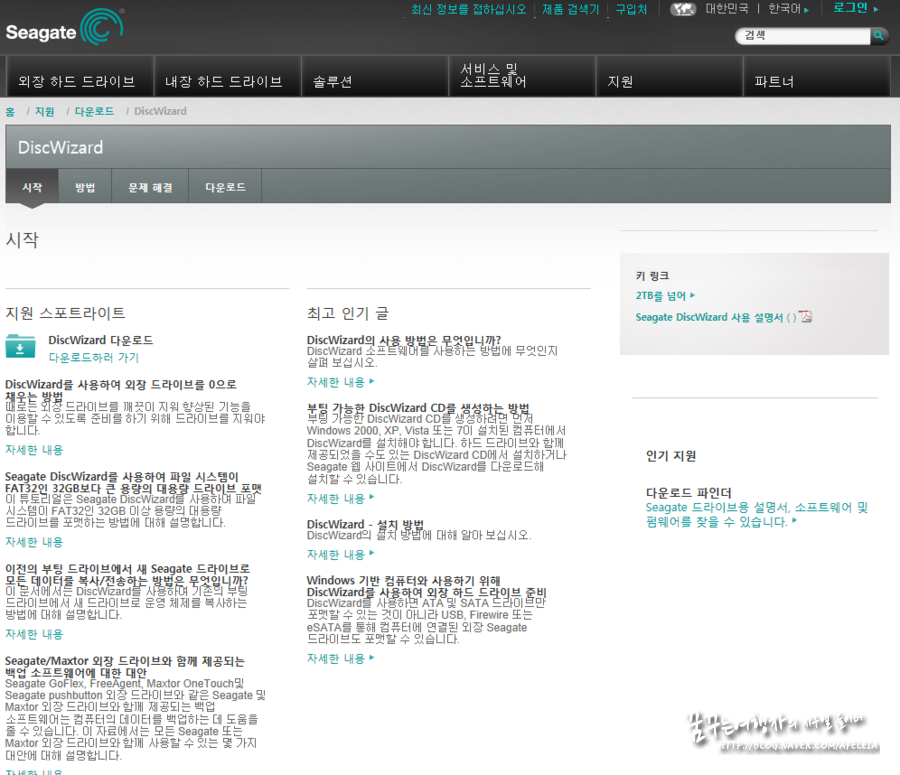900x775 pixels.
Task: Switch to the 문제 해결 tab
Action: (150, 187)
